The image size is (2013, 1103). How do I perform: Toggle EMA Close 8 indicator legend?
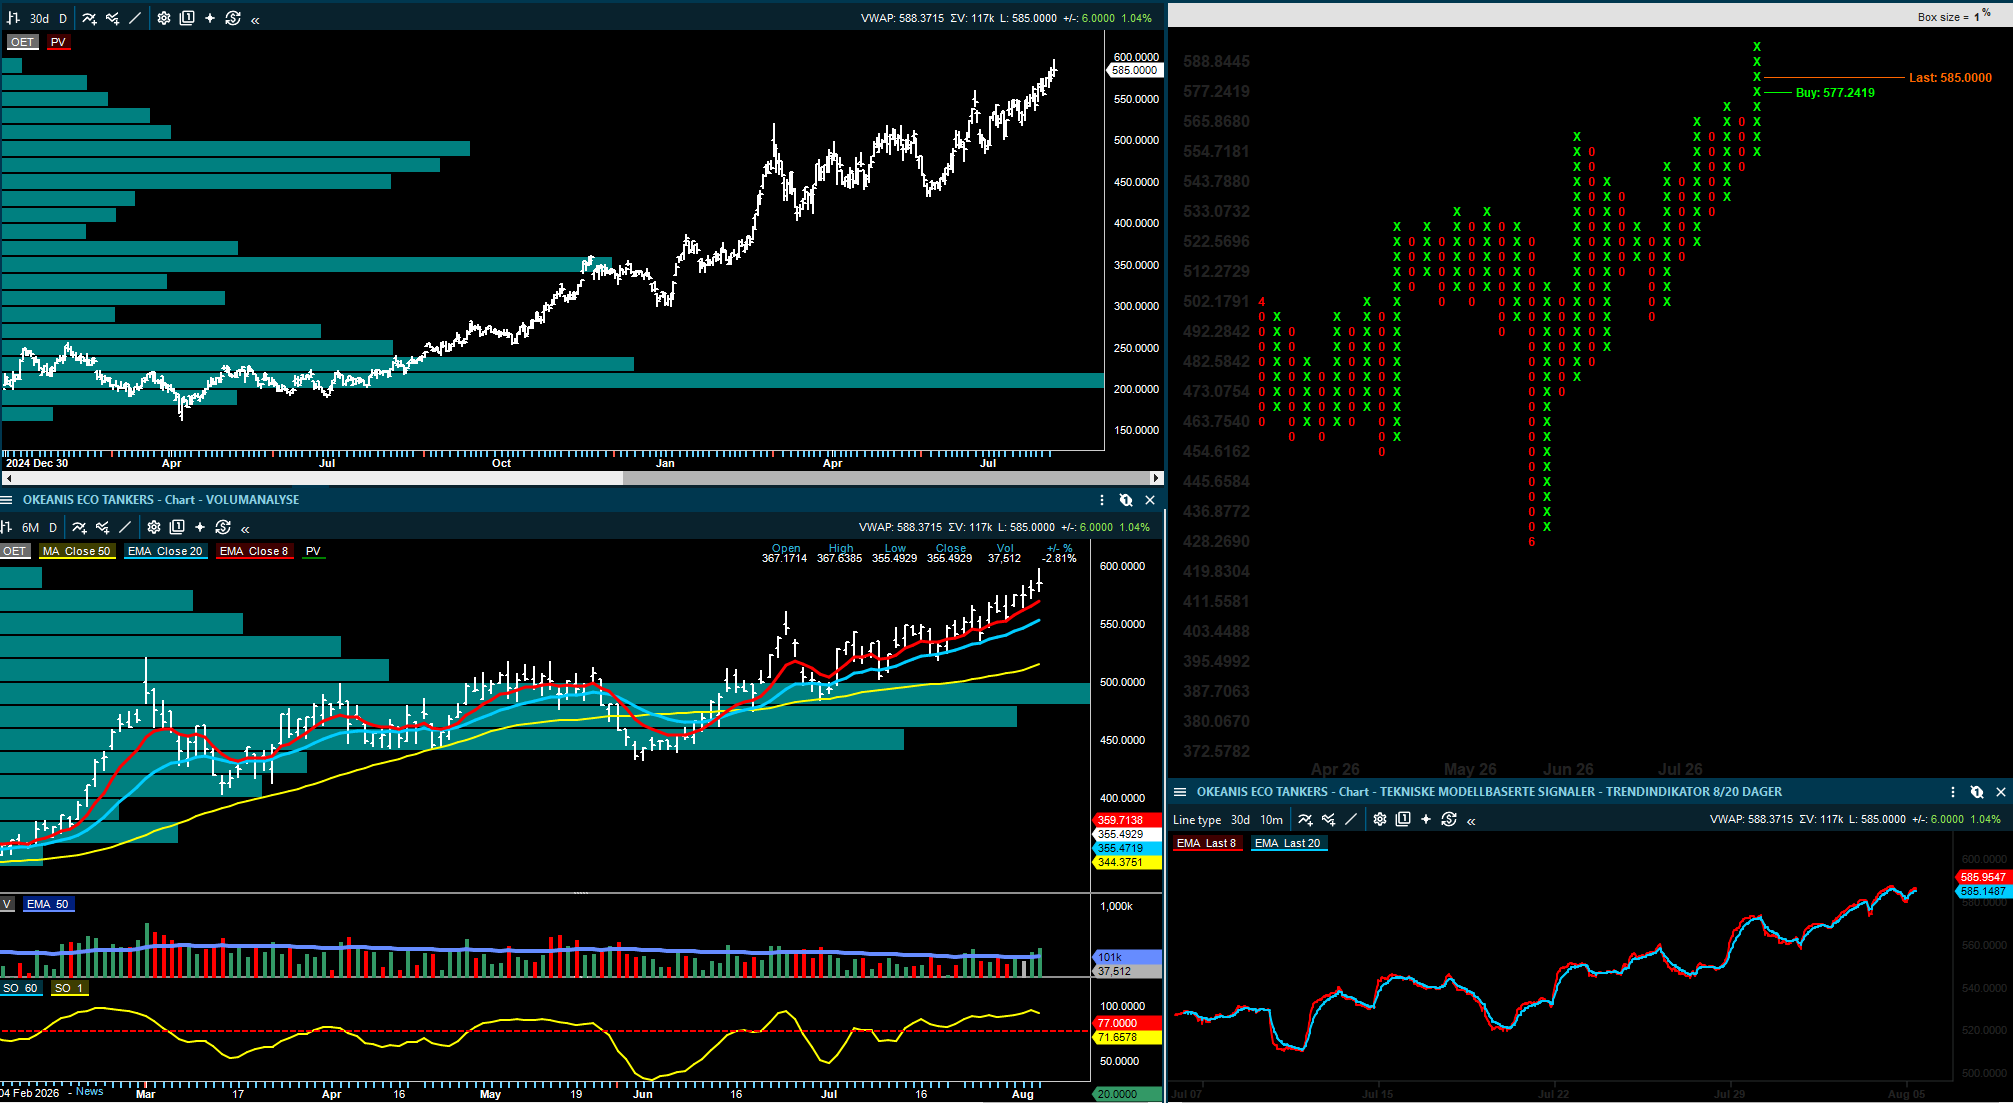tap(254, 551)
